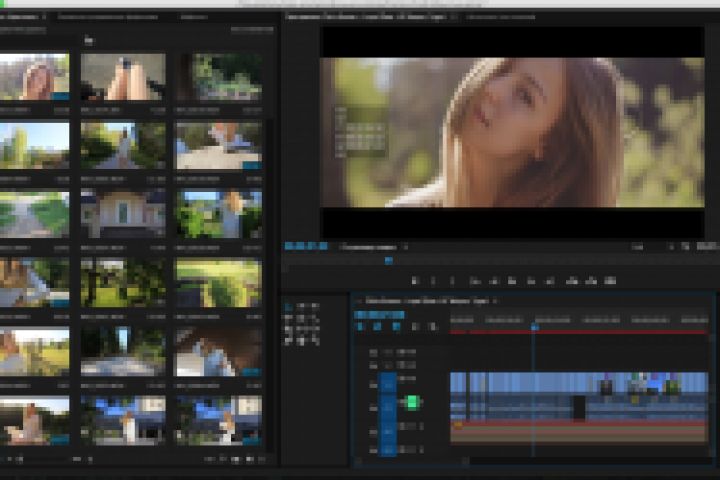The width and height of the screenshot is (720, 480).
Task: Click the timeline horizontal zoom scroll bar
Action: [411, 460]
